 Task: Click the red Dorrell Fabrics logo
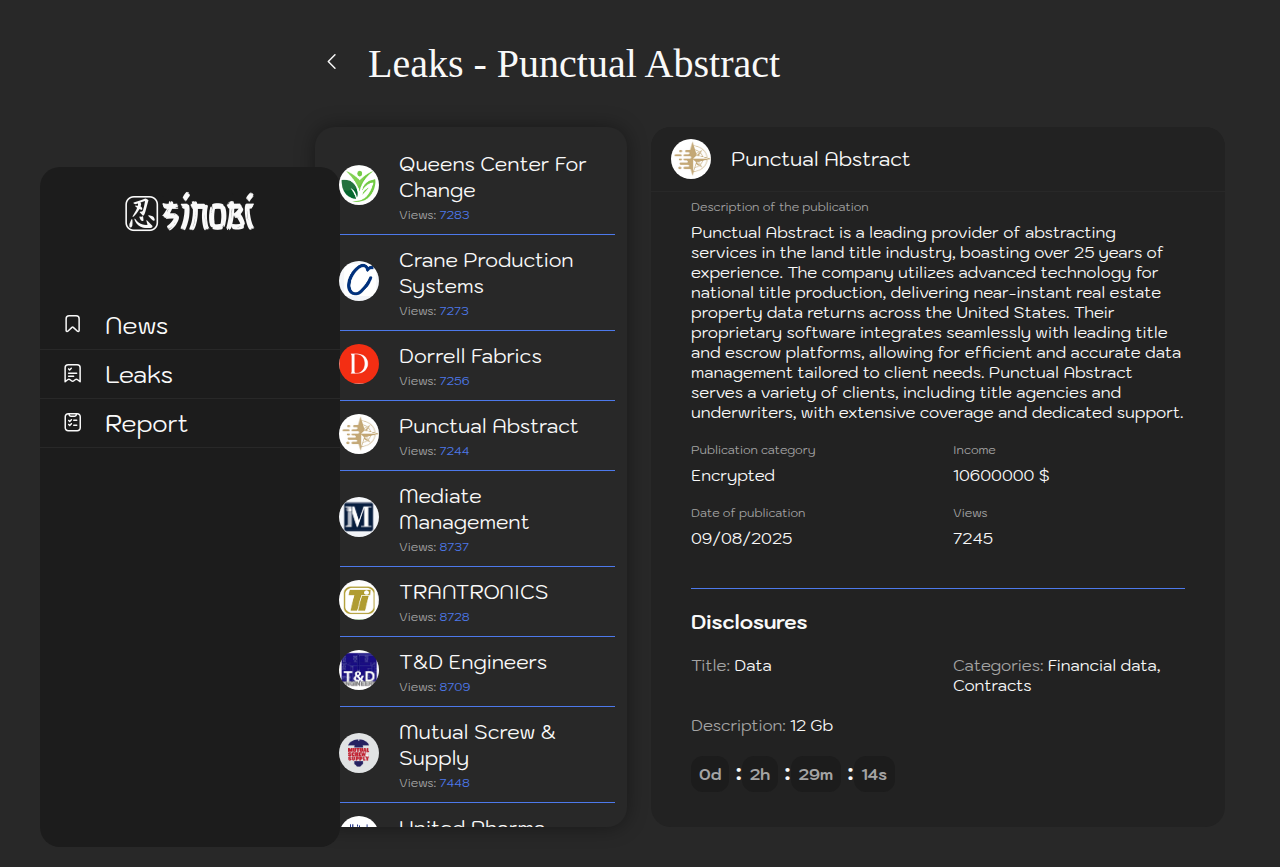point(359,364)
